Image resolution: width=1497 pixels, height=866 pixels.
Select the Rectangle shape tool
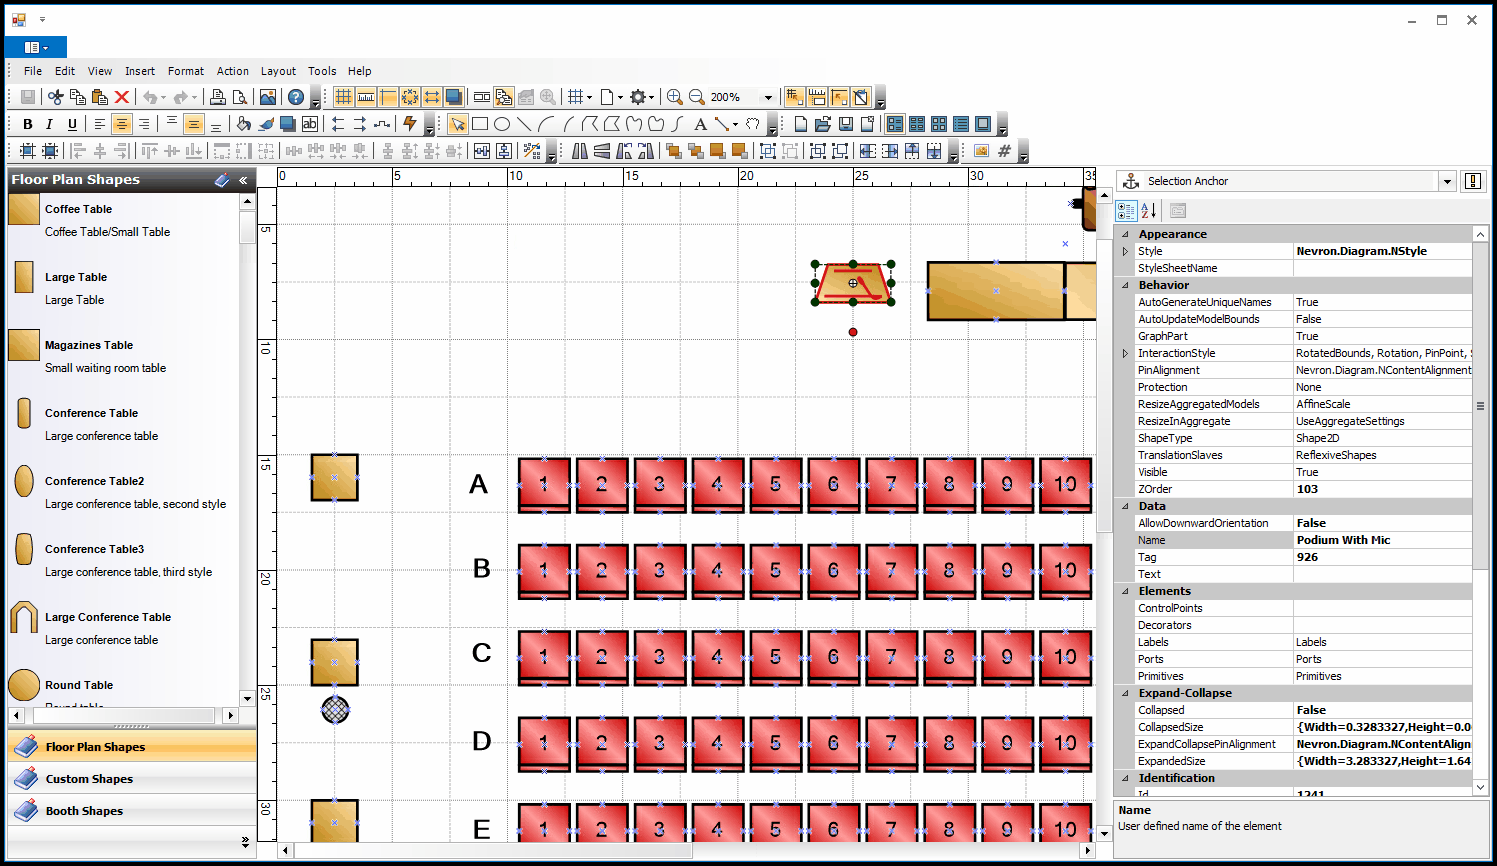click(480, 124)
